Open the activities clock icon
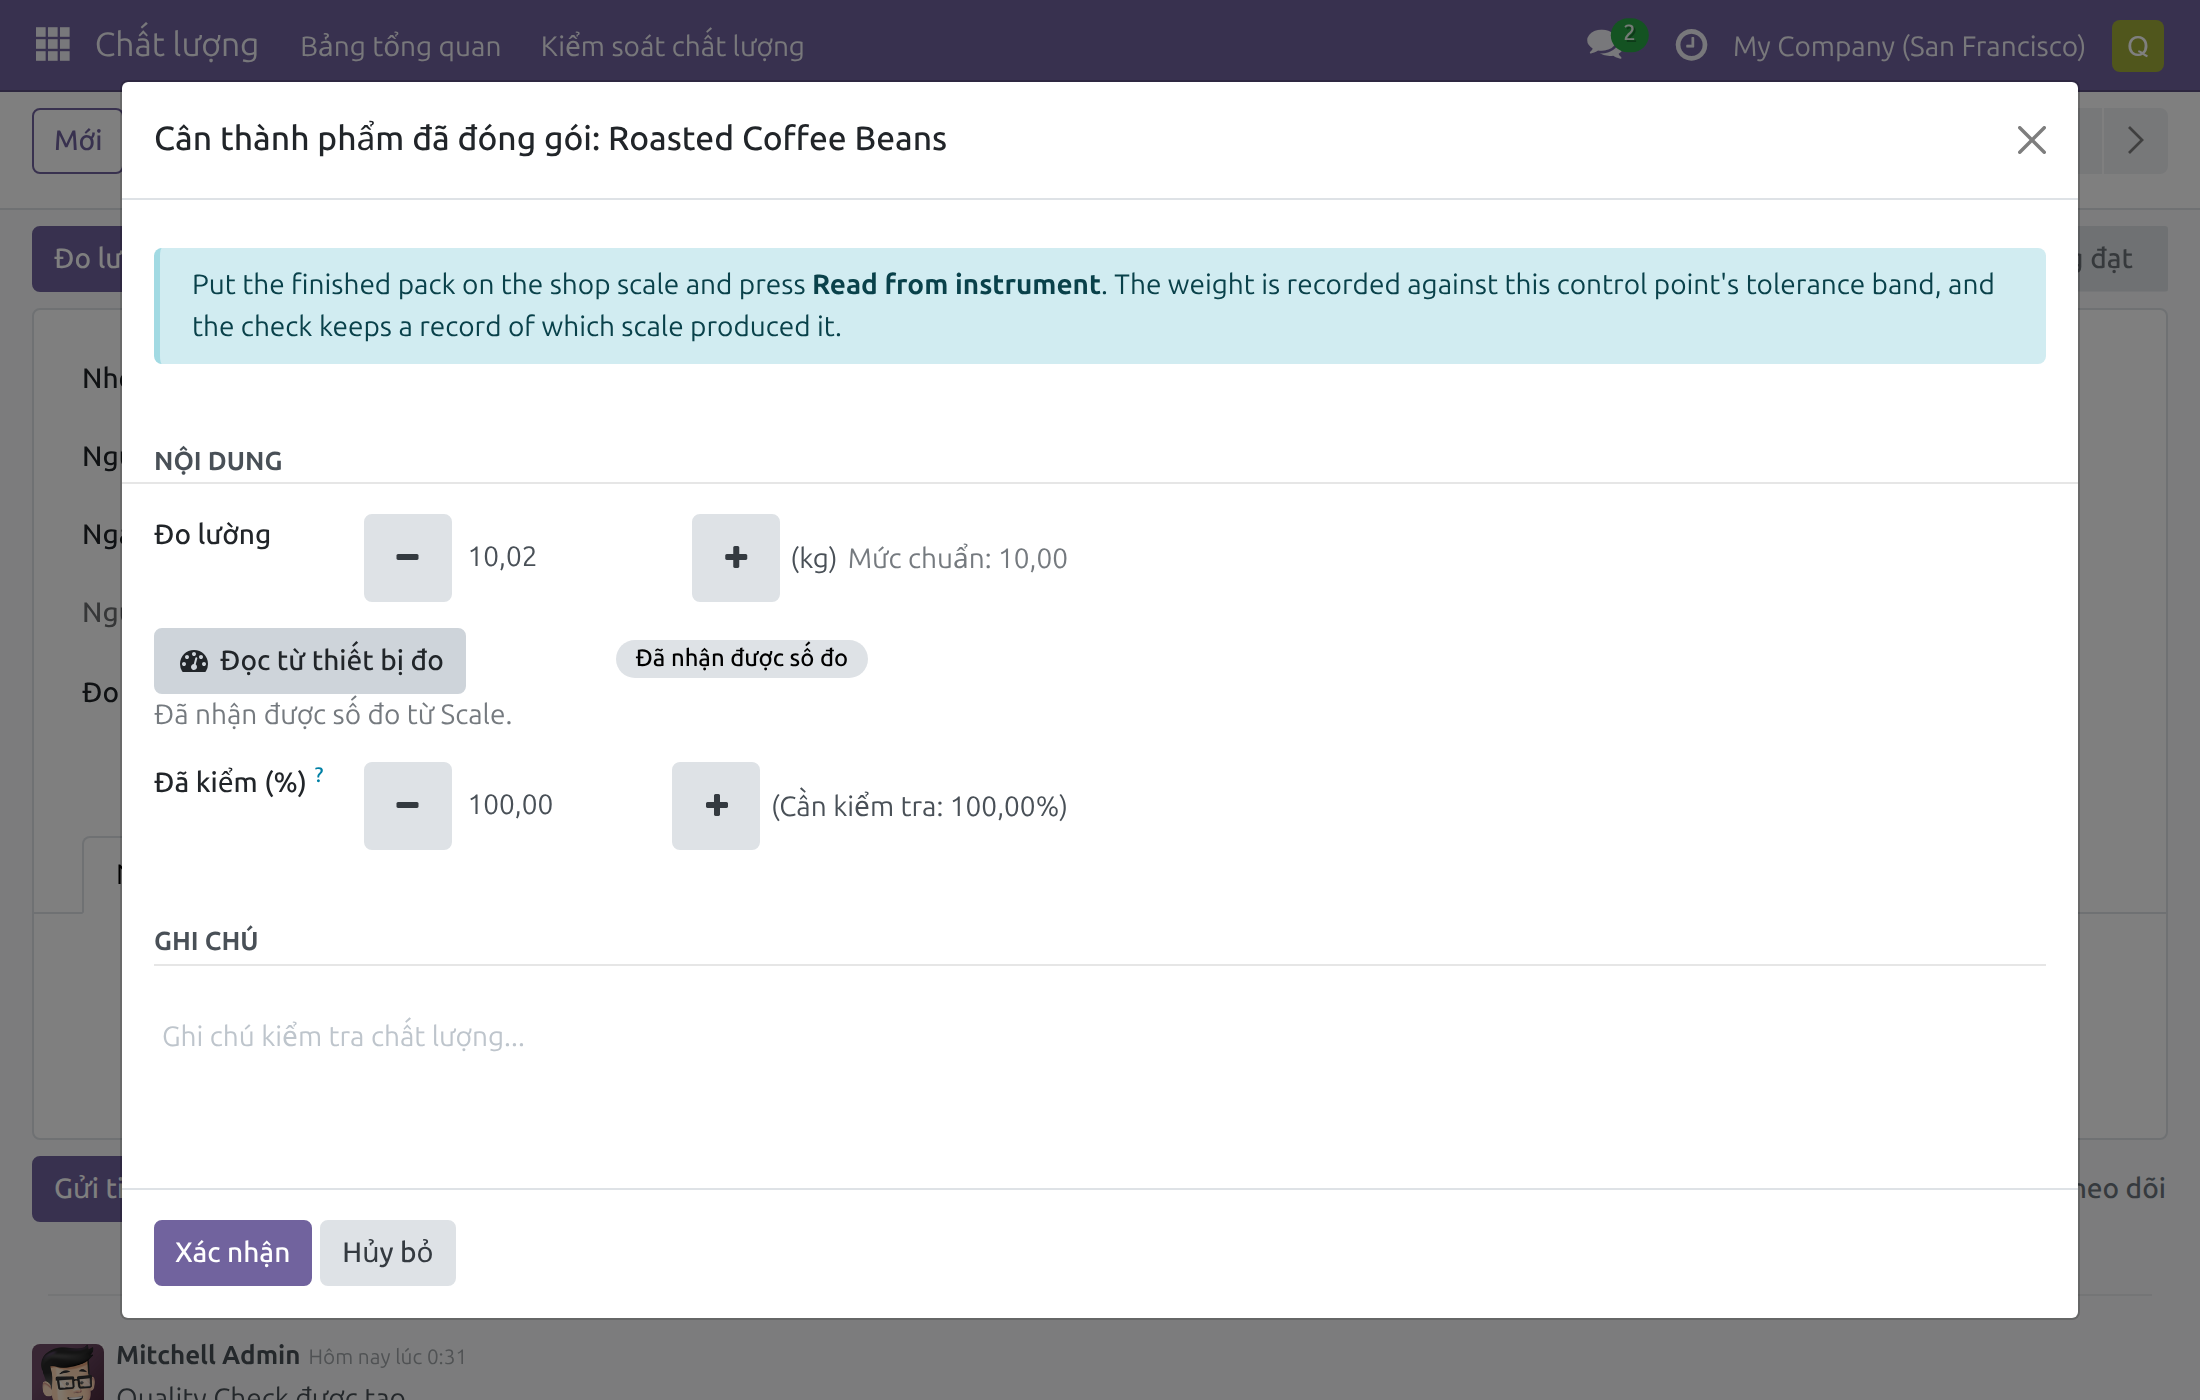The image size is (2200, 1400). (x=1690, y=46)
